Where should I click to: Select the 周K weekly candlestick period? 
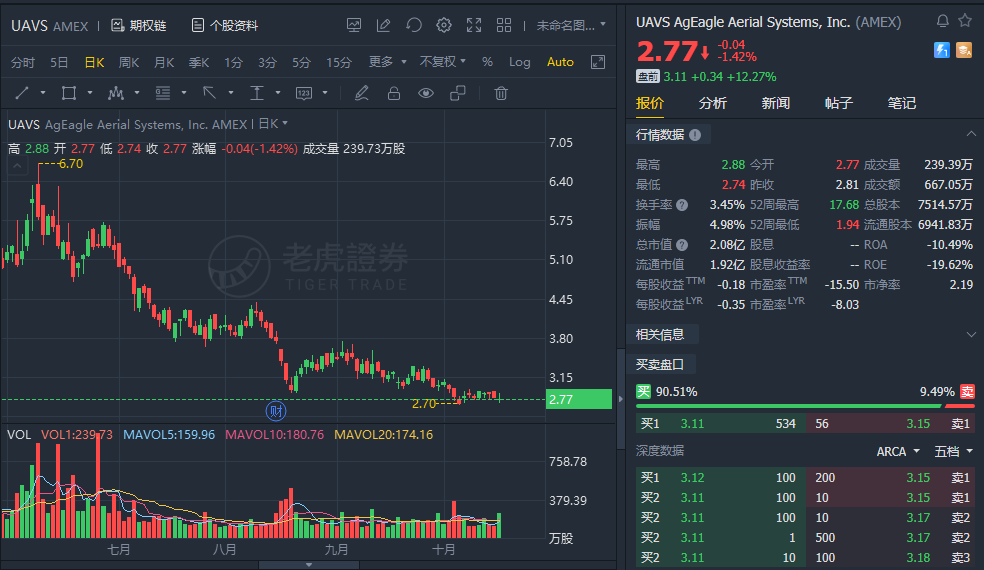tap(129, 62)
